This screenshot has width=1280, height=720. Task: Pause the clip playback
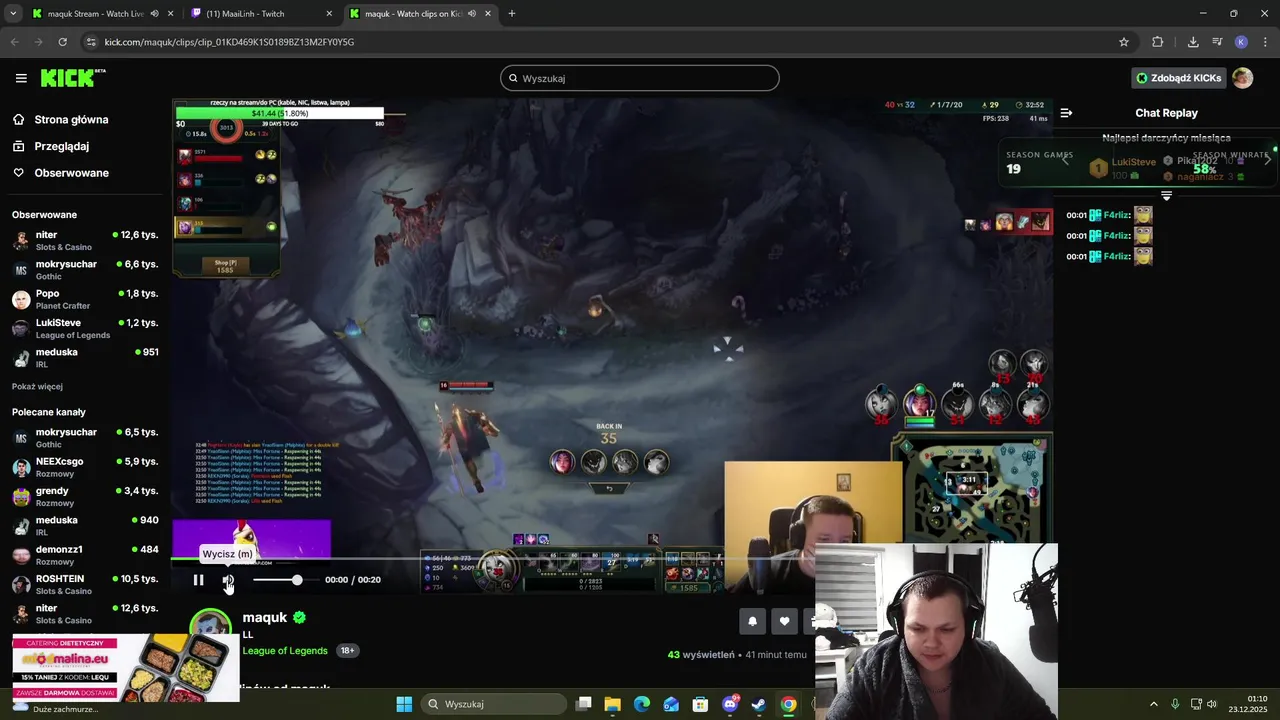tap(198, 580)
